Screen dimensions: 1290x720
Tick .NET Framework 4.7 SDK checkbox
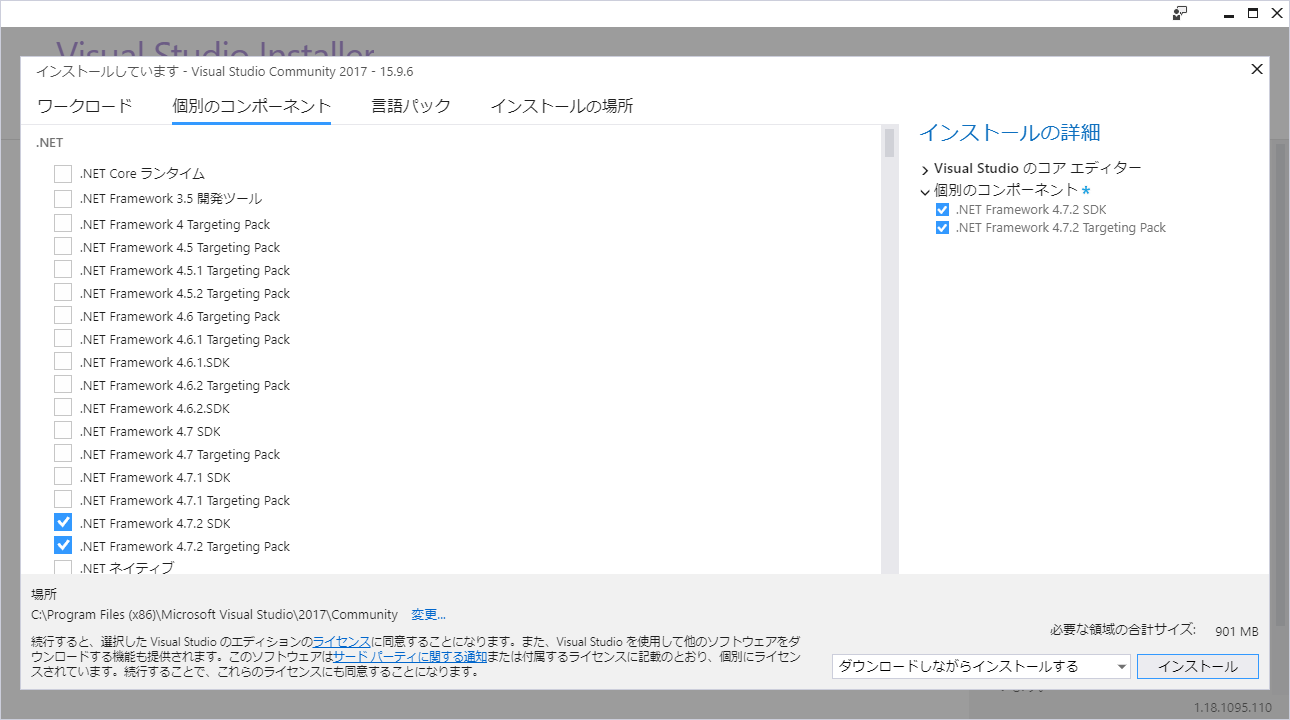63,431
